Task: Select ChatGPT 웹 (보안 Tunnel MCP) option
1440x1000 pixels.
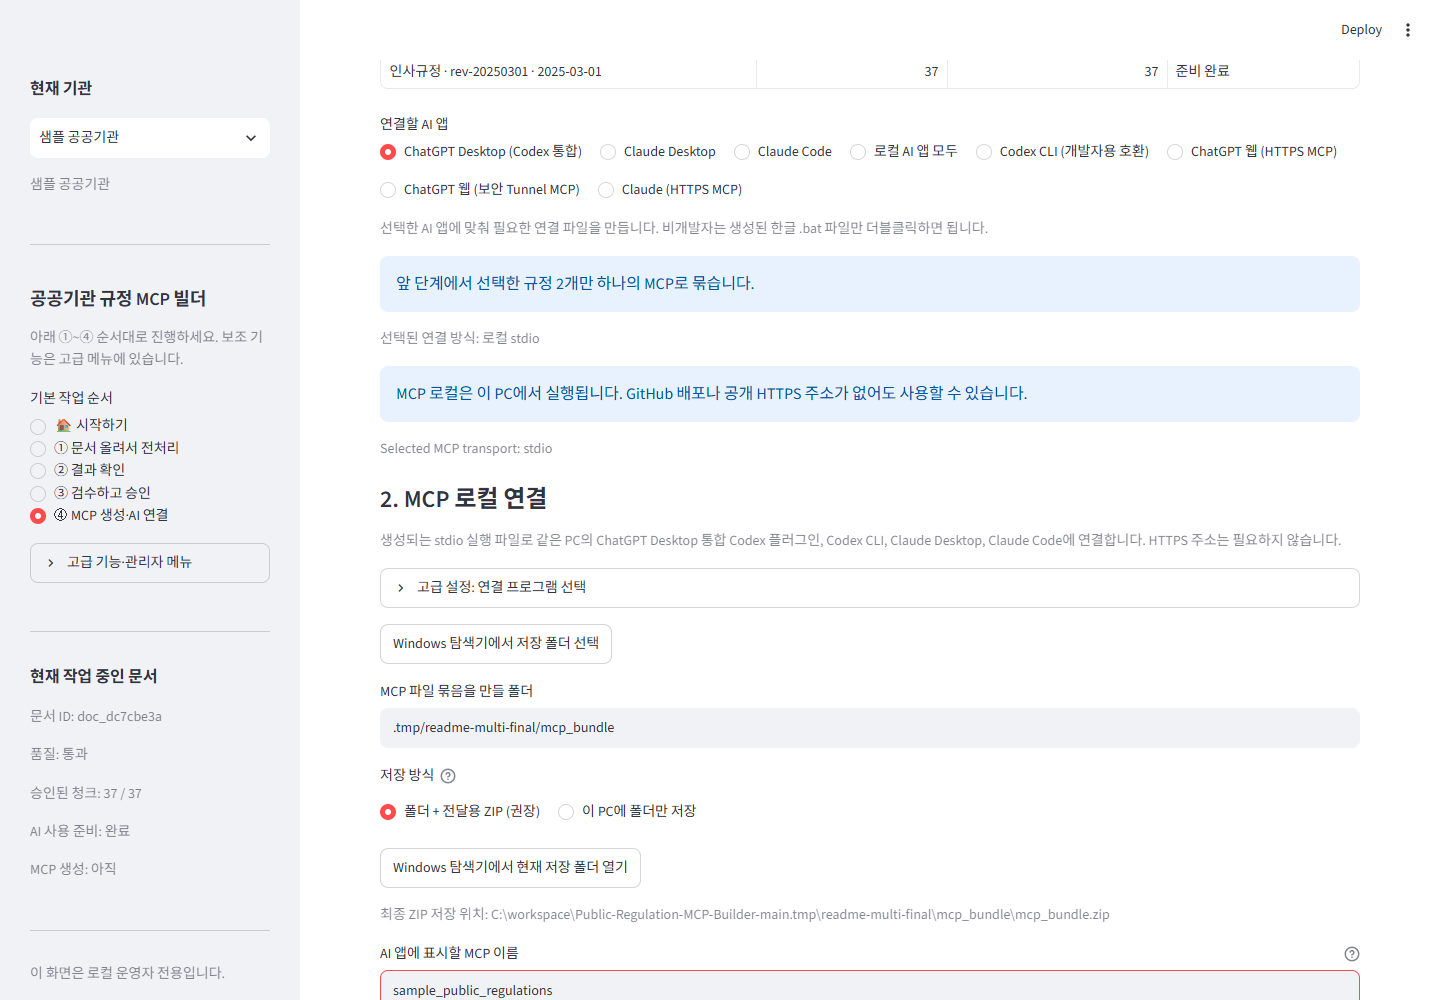Action: tap(480, 190)
